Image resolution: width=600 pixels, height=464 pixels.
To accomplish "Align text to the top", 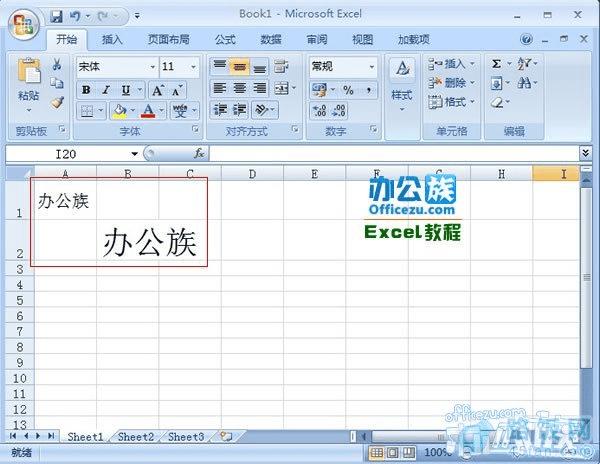I will (x=219, y=67).
